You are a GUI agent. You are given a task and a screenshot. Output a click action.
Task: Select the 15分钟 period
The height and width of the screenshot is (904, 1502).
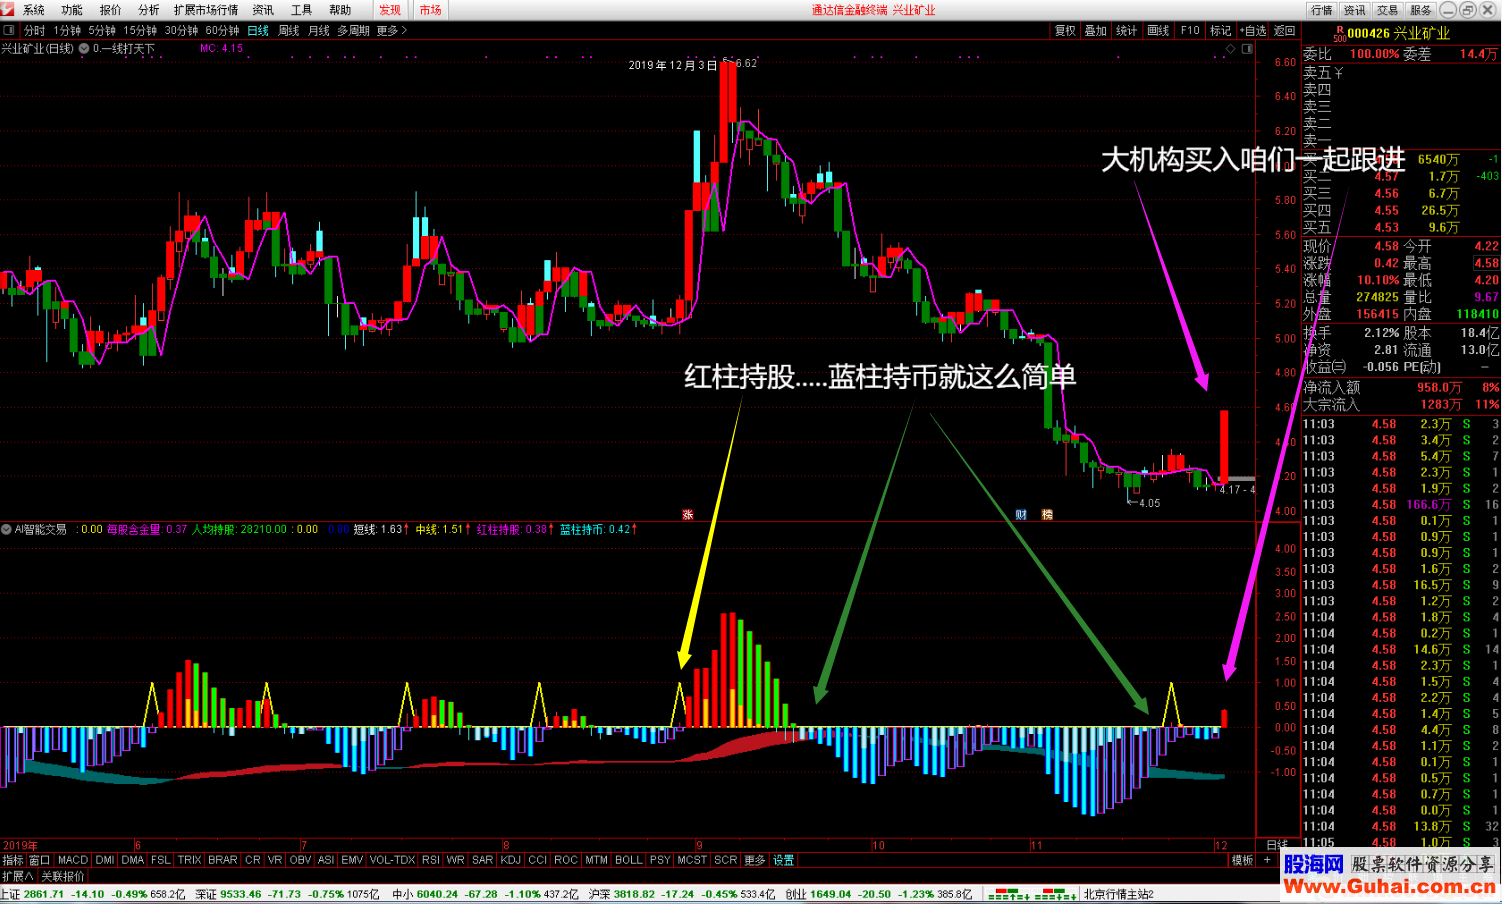[x=140, y=31]
